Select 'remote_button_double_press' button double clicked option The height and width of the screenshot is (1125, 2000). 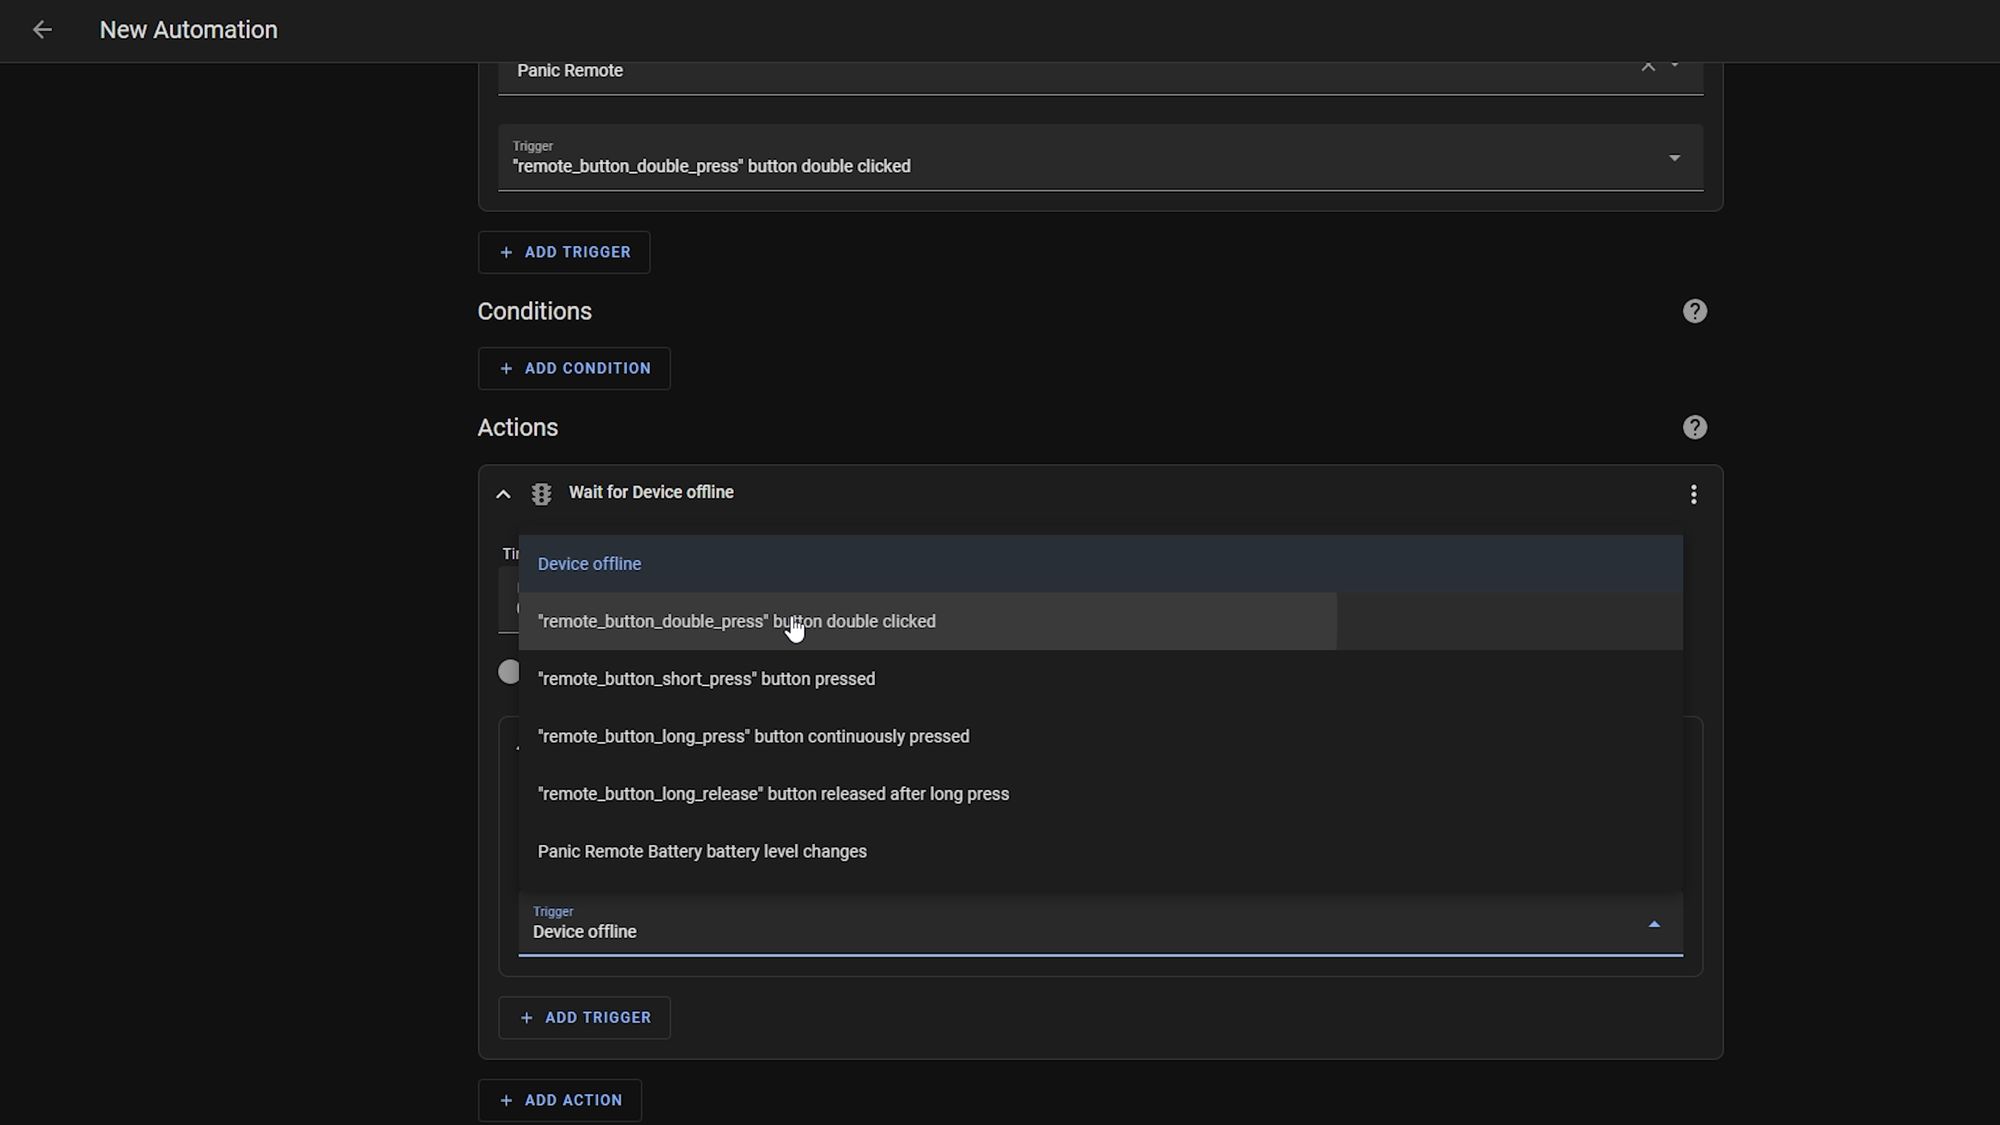click(738, 621)
